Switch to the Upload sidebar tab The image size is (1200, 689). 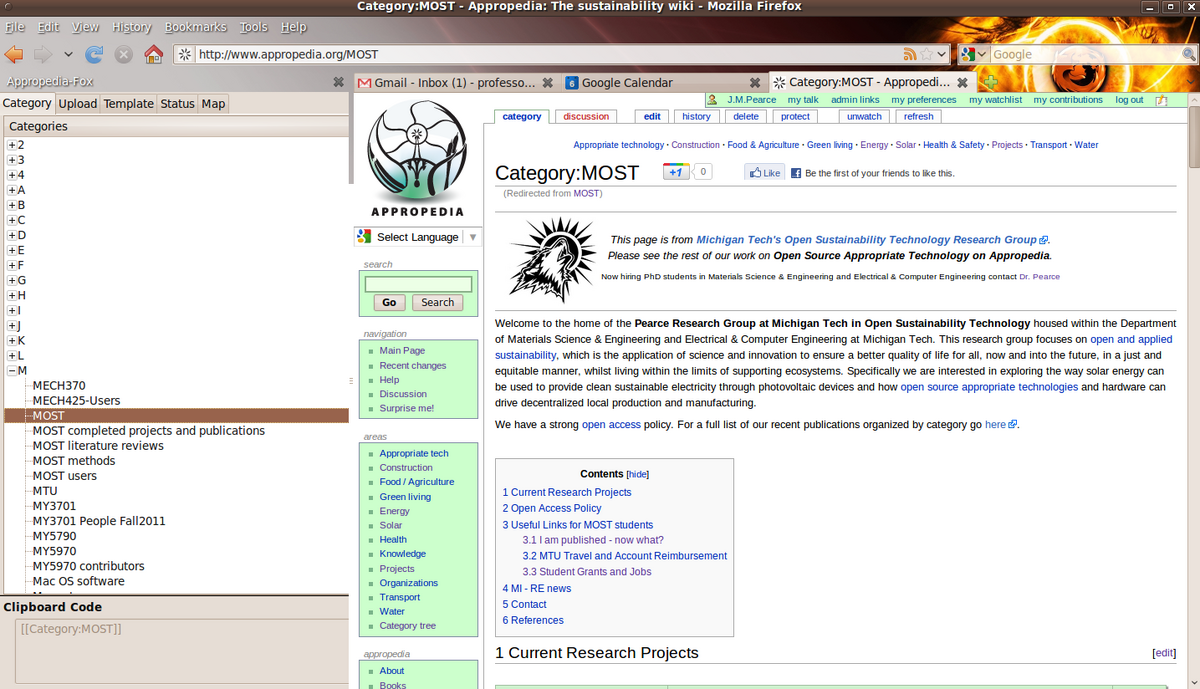(77, 103)
